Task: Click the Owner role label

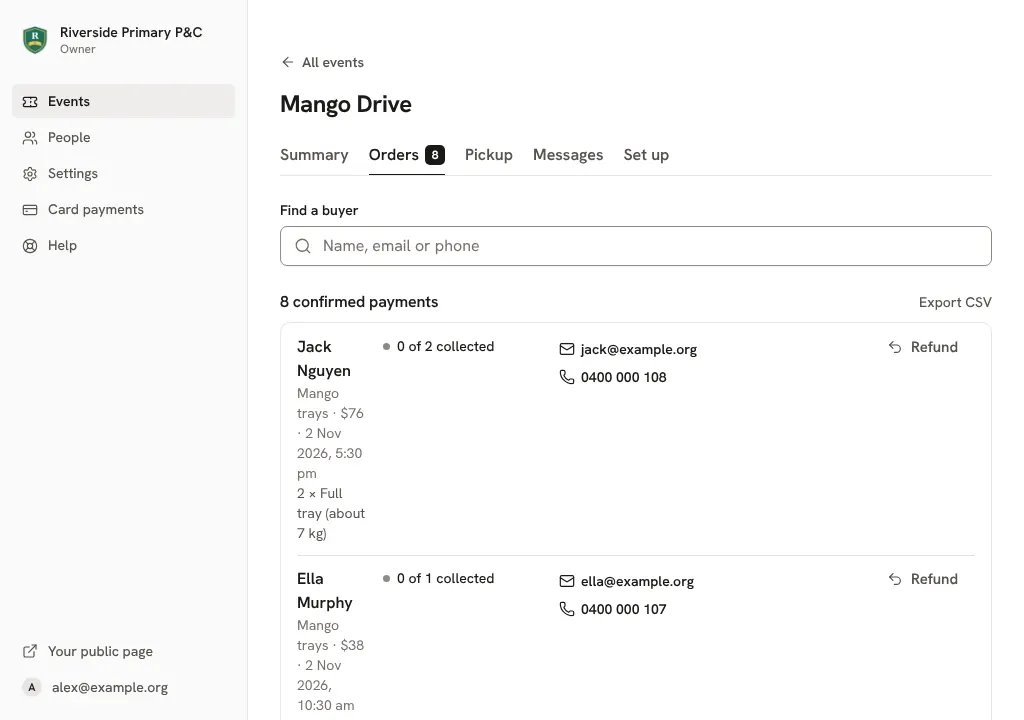Action: [x=78, y=49]
